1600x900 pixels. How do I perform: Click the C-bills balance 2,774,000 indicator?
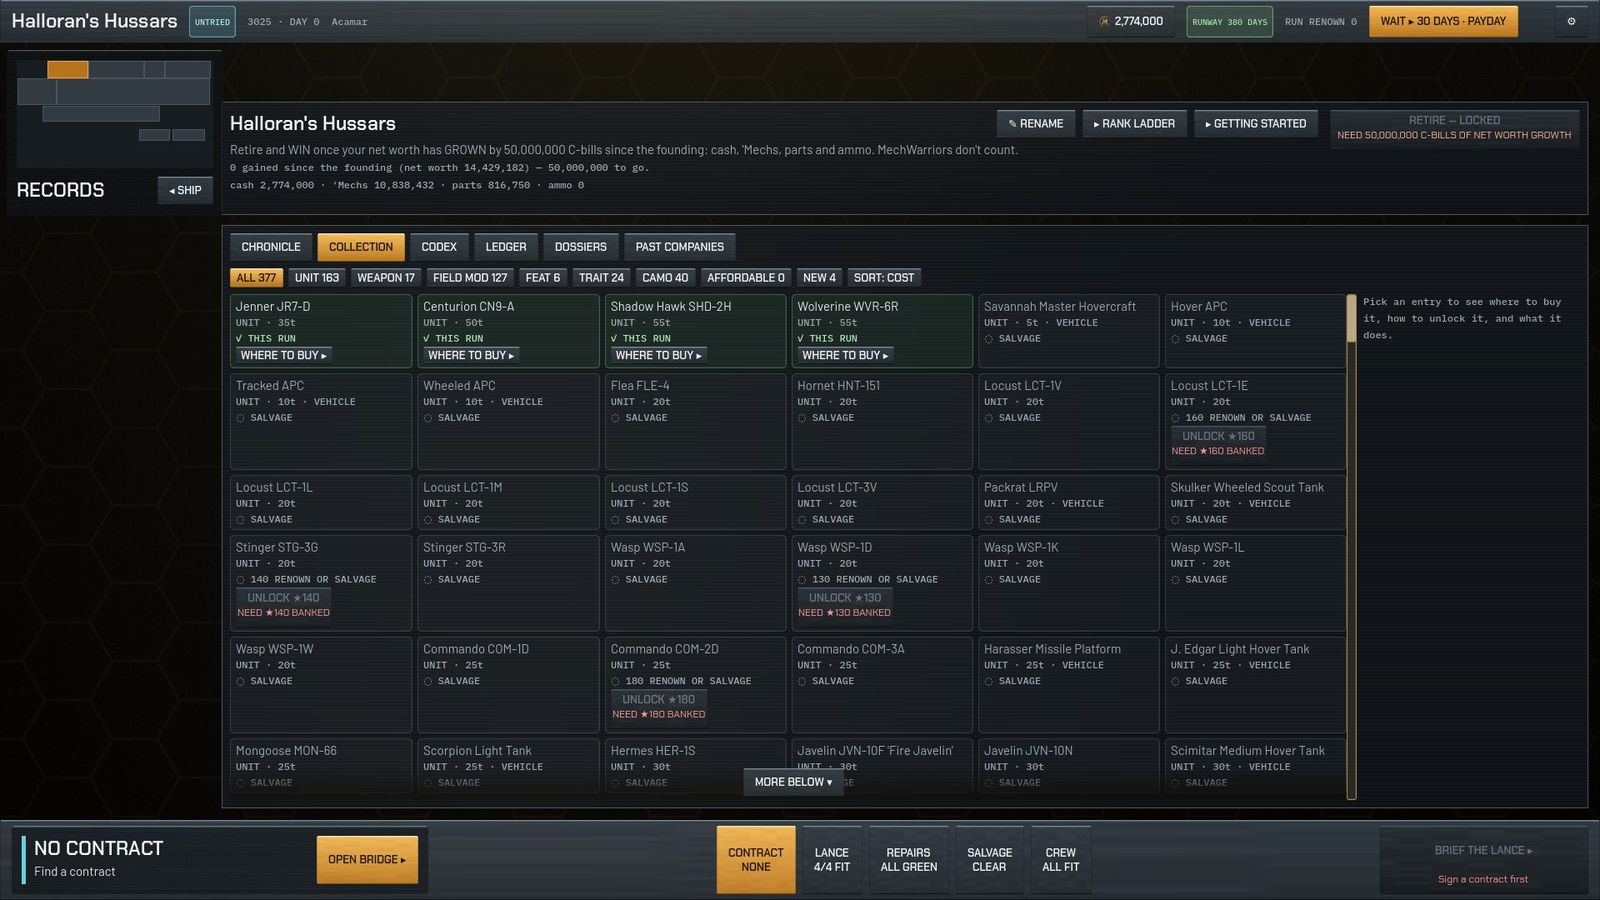point(1131,21)
